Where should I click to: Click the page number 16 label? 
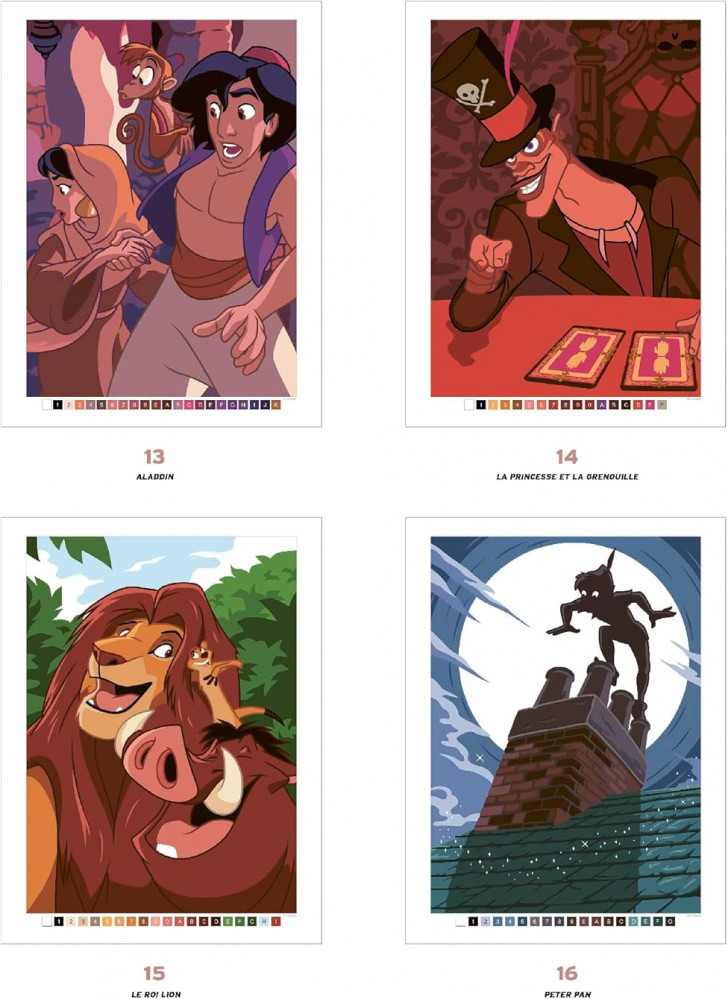566,974
